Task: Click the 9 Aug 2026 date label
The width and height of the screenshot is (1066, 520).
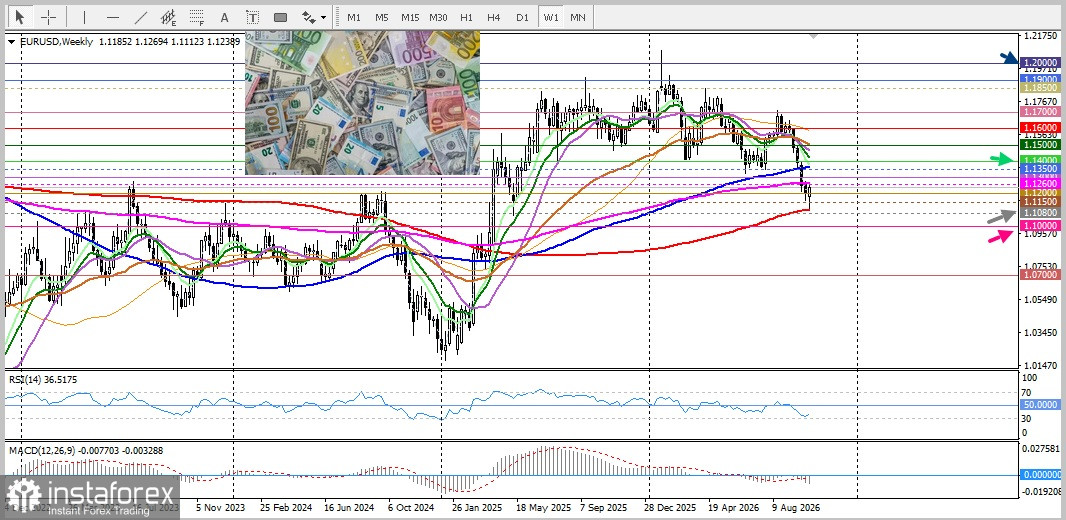Action: pyautogui.click(x=797, y=507)
